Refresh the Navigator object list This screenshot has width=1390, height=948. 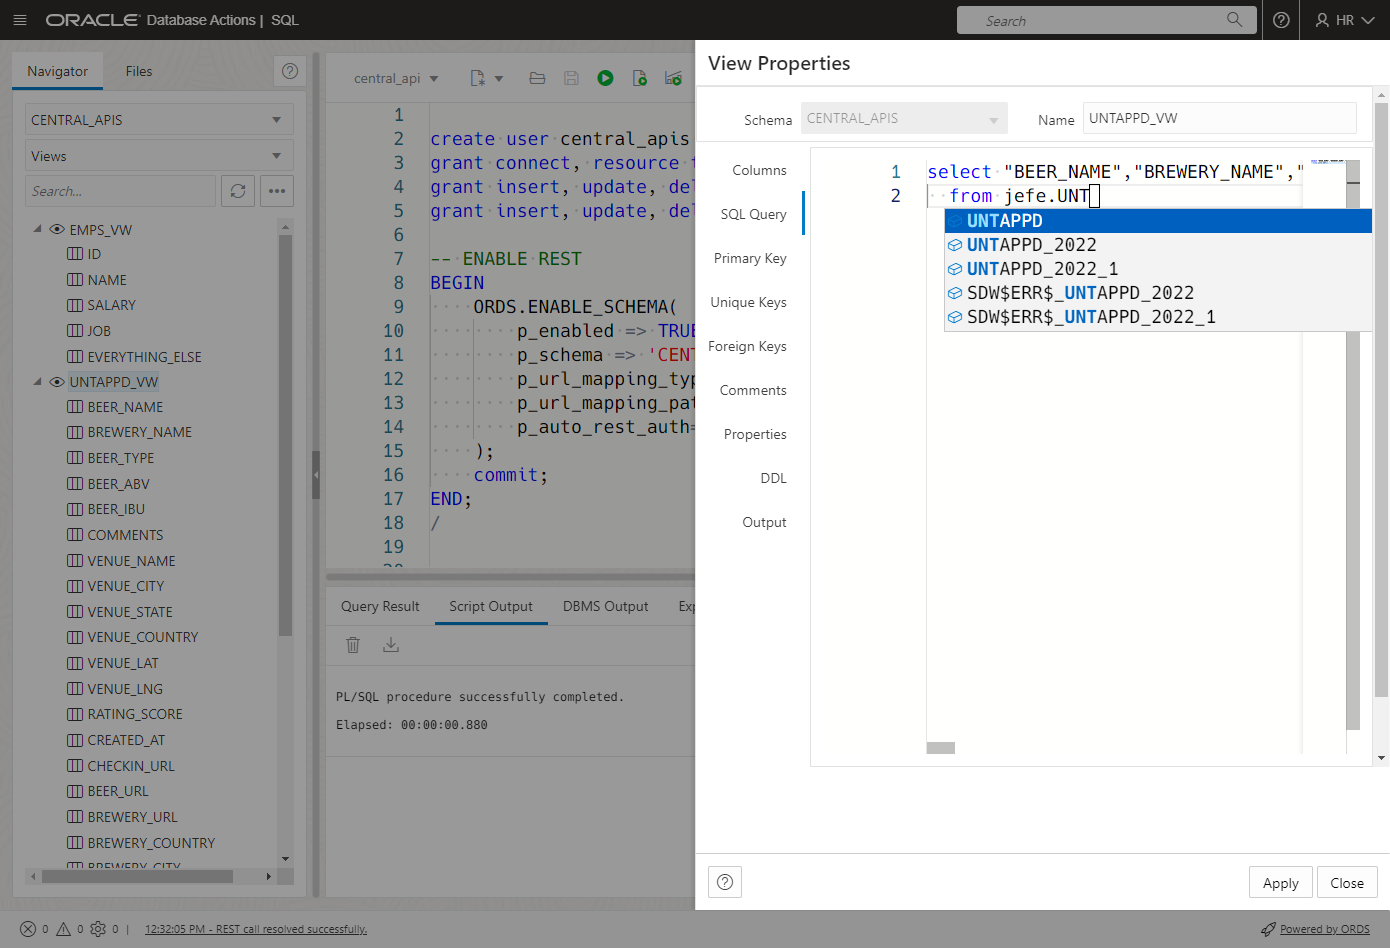[x=238, y=191]
